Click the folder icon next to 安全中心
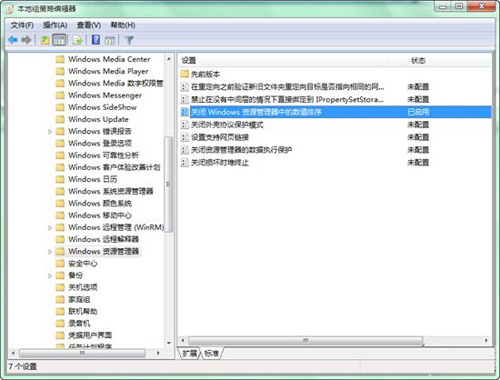The height and width of the screenshot is (380, 500). (60, 263)
